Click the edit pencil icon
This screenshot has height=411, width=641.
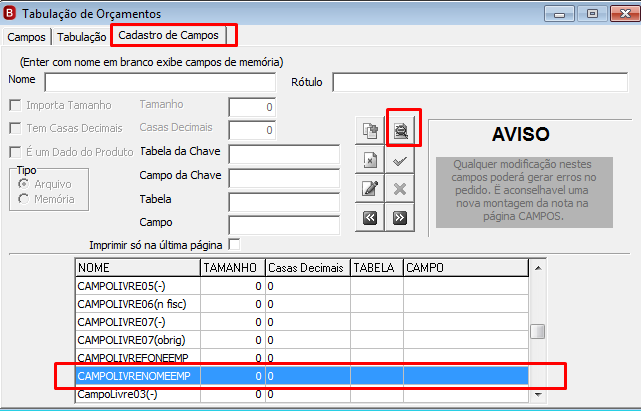click(370, 188)
